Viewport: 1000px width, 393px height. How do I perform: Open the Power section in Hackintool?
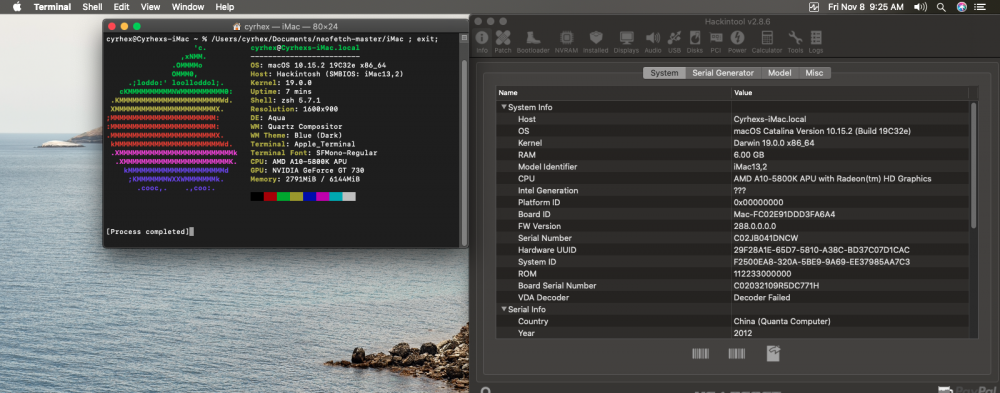(x=737, y=41)
